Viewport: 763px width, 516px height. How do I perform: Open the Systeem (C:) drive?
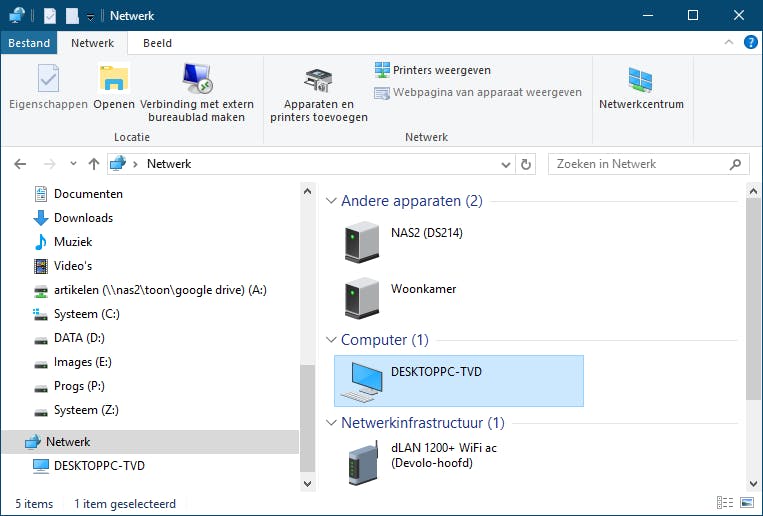point(76,314)
